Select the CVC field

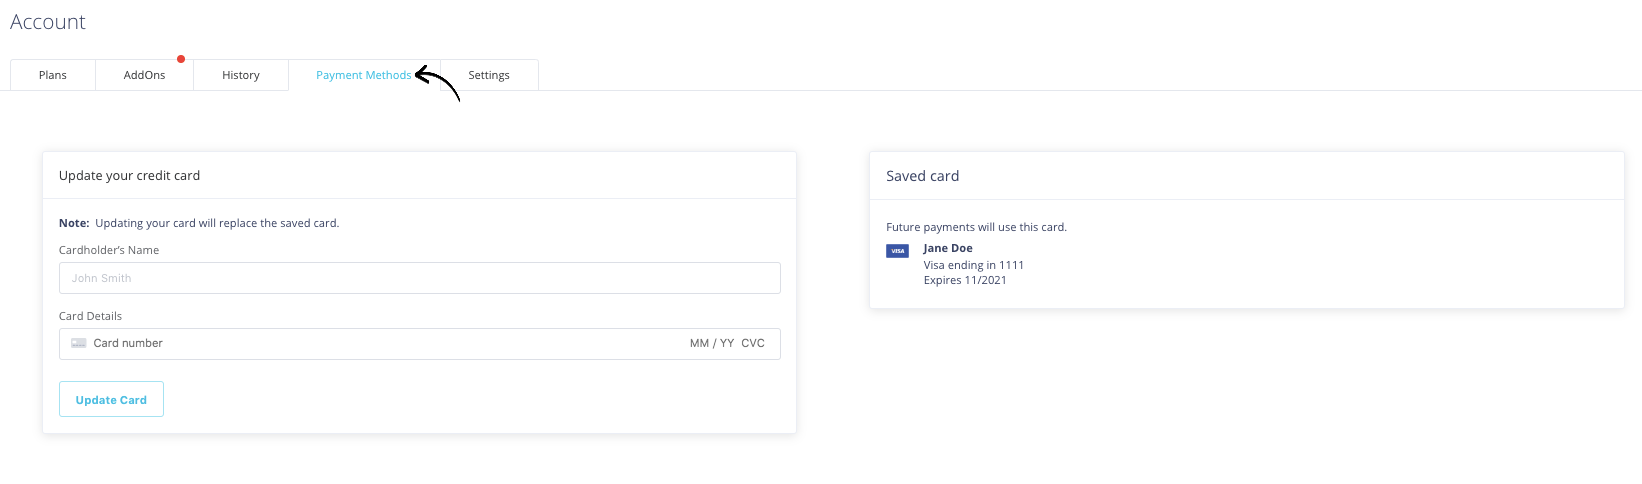753,343
